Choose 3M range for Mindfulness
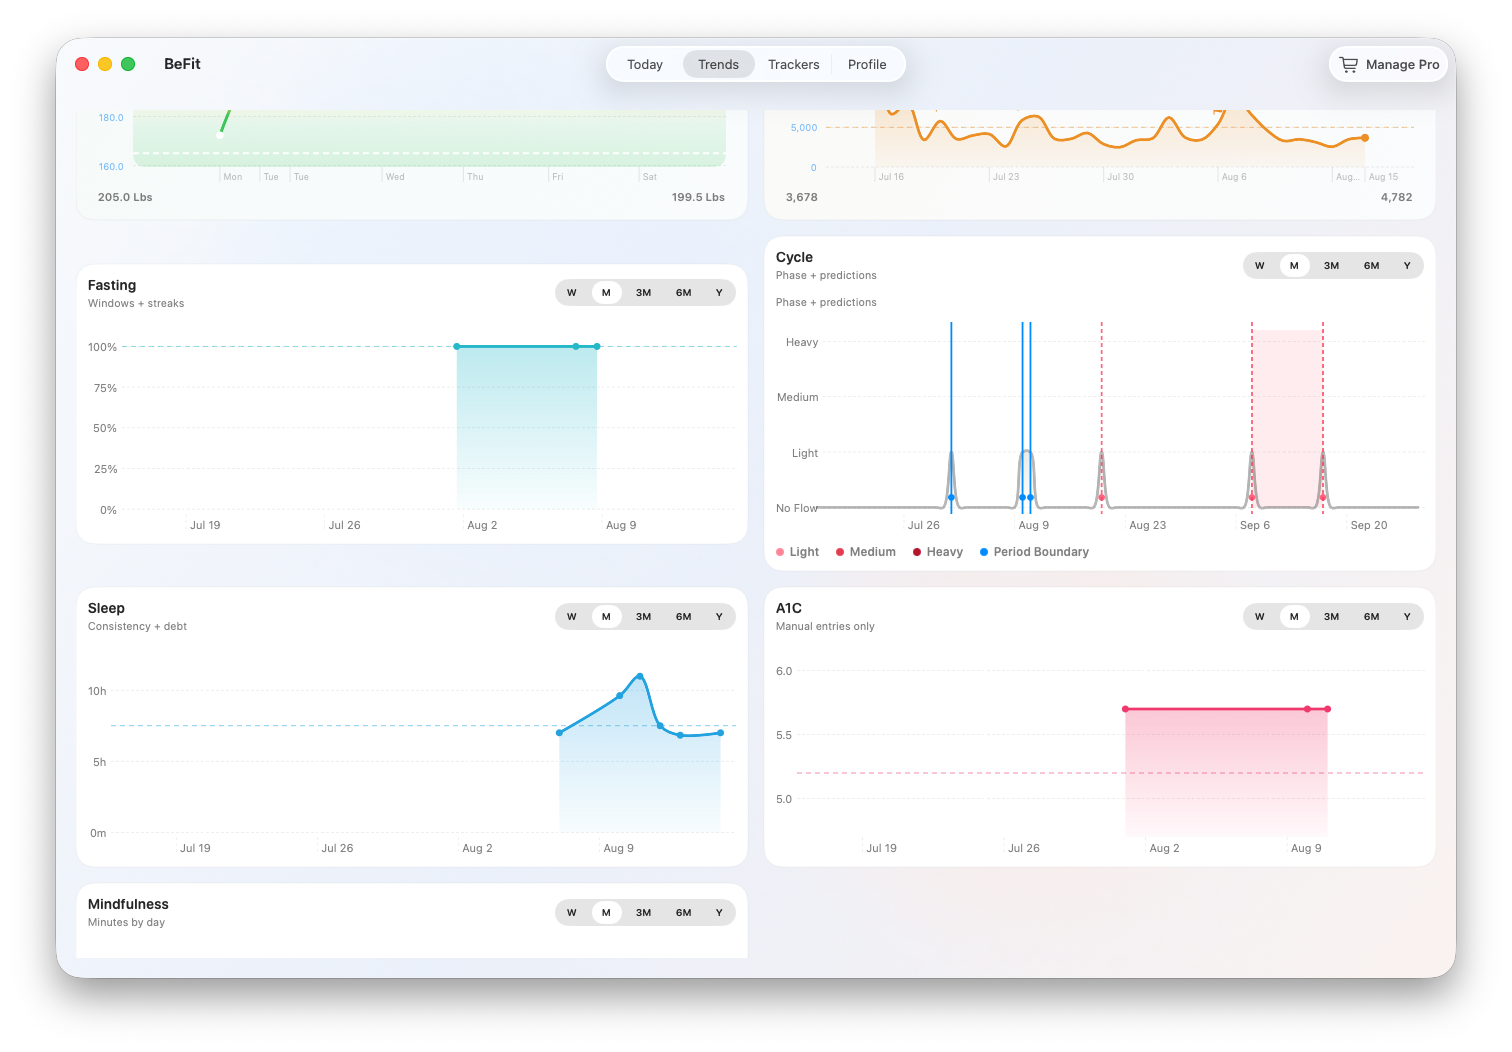Screen dimensions: 1512x1052 tap(643, 913)
